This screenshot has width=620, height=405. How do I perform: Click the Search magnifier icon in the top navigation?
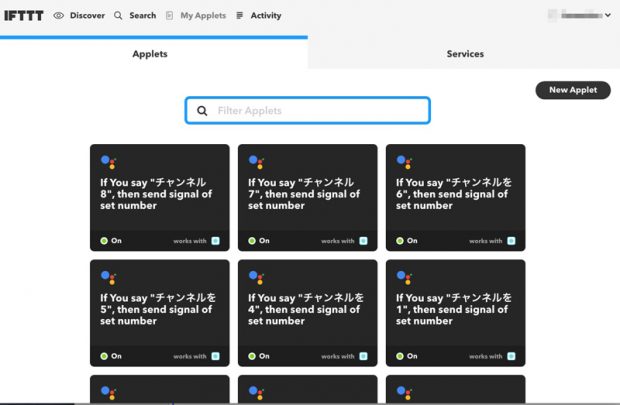tap(118, 16)
